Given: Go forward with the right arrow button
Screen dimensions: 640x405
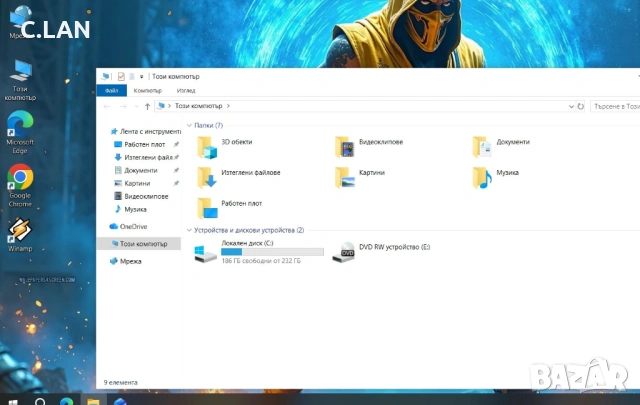Looking at the screenshot, I should [123, 106].
